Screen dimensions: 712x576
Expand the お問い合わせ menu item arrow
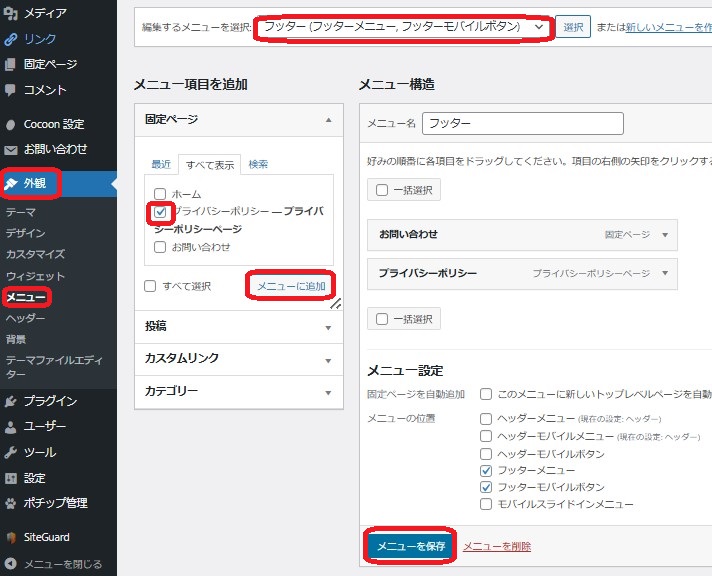(x=665, y=235)
